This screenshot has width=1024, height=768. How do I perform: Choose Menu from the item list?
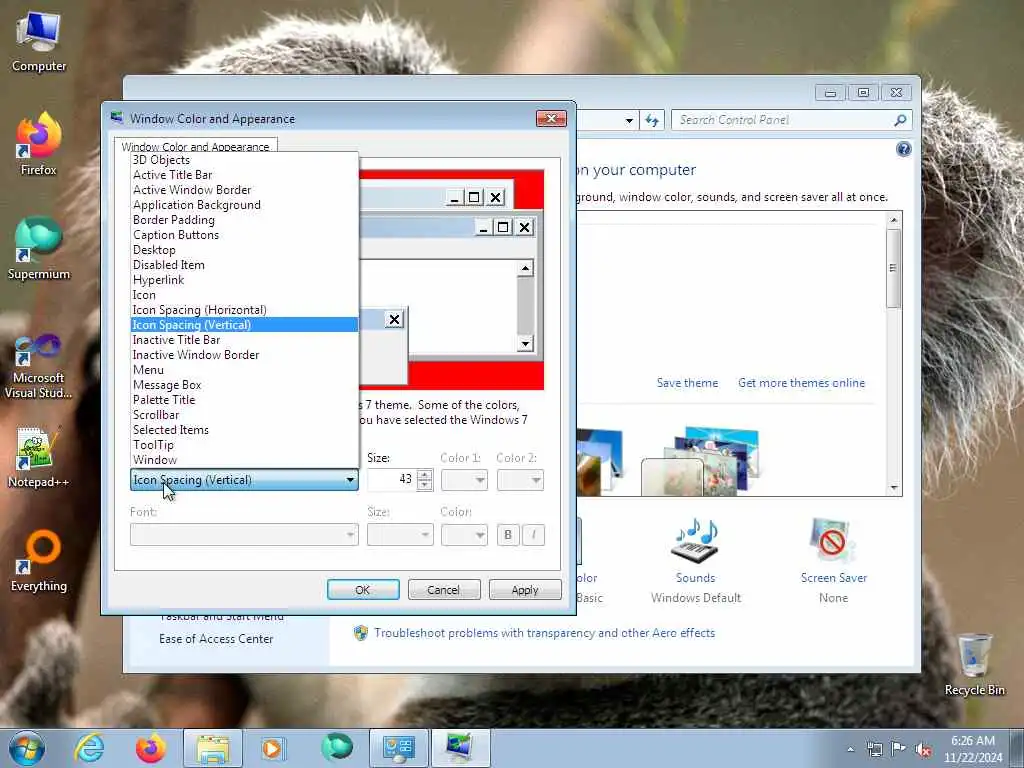coord(244,370)
